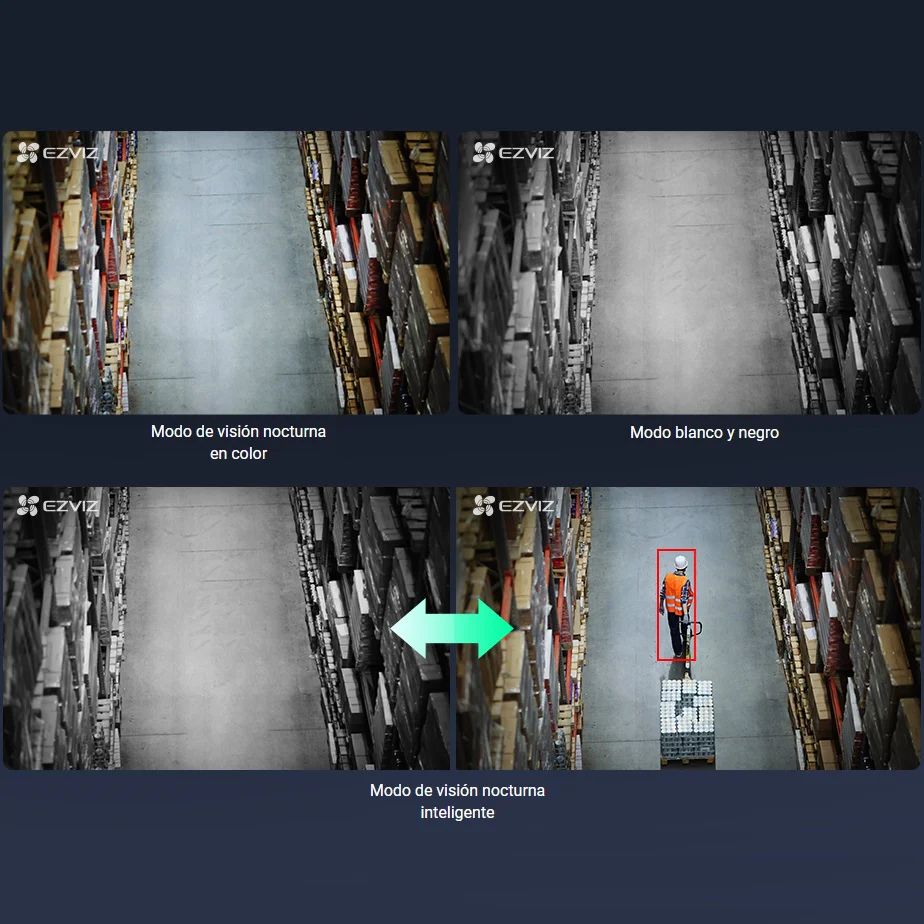Viewport: 924px width, 924px height.
Task: Open the color image with worker in orange vest
Action: (x=688, y=628)
